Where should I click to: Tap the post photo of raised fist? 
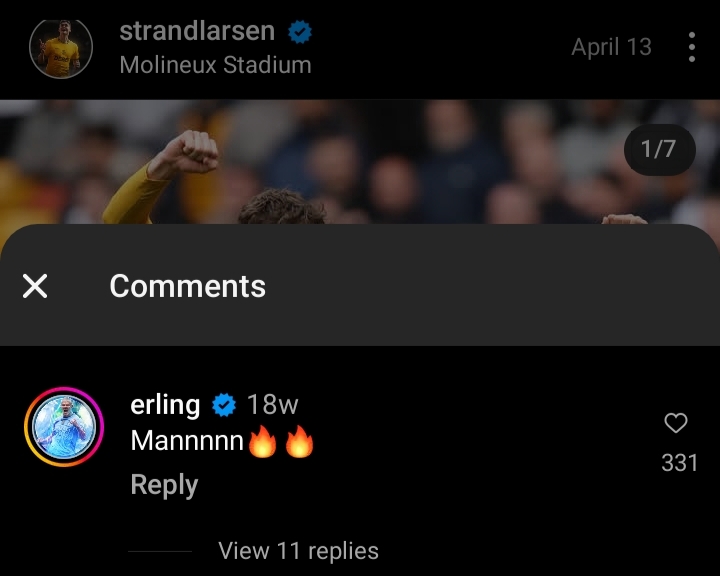360,162
